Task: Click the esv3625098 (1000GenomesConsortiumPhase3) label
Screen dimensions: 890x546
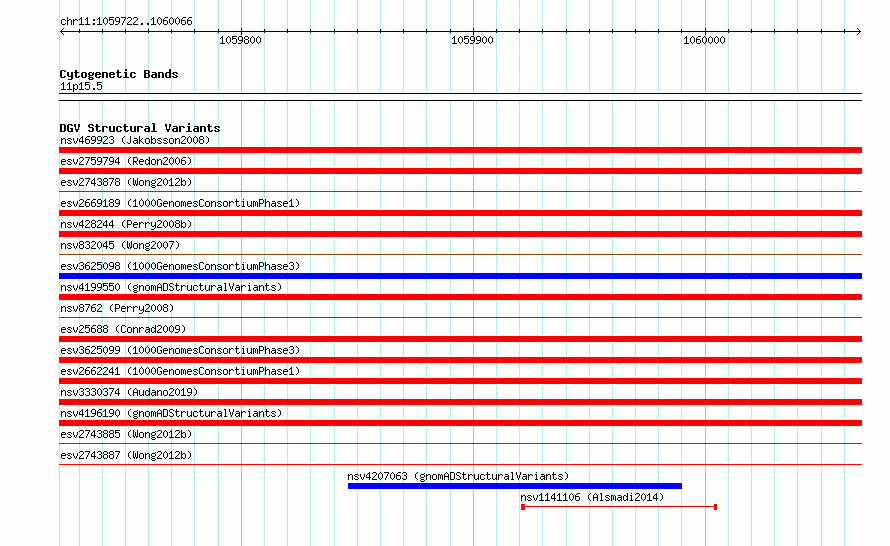Action: pyautogui.click(x=180, y=266)
